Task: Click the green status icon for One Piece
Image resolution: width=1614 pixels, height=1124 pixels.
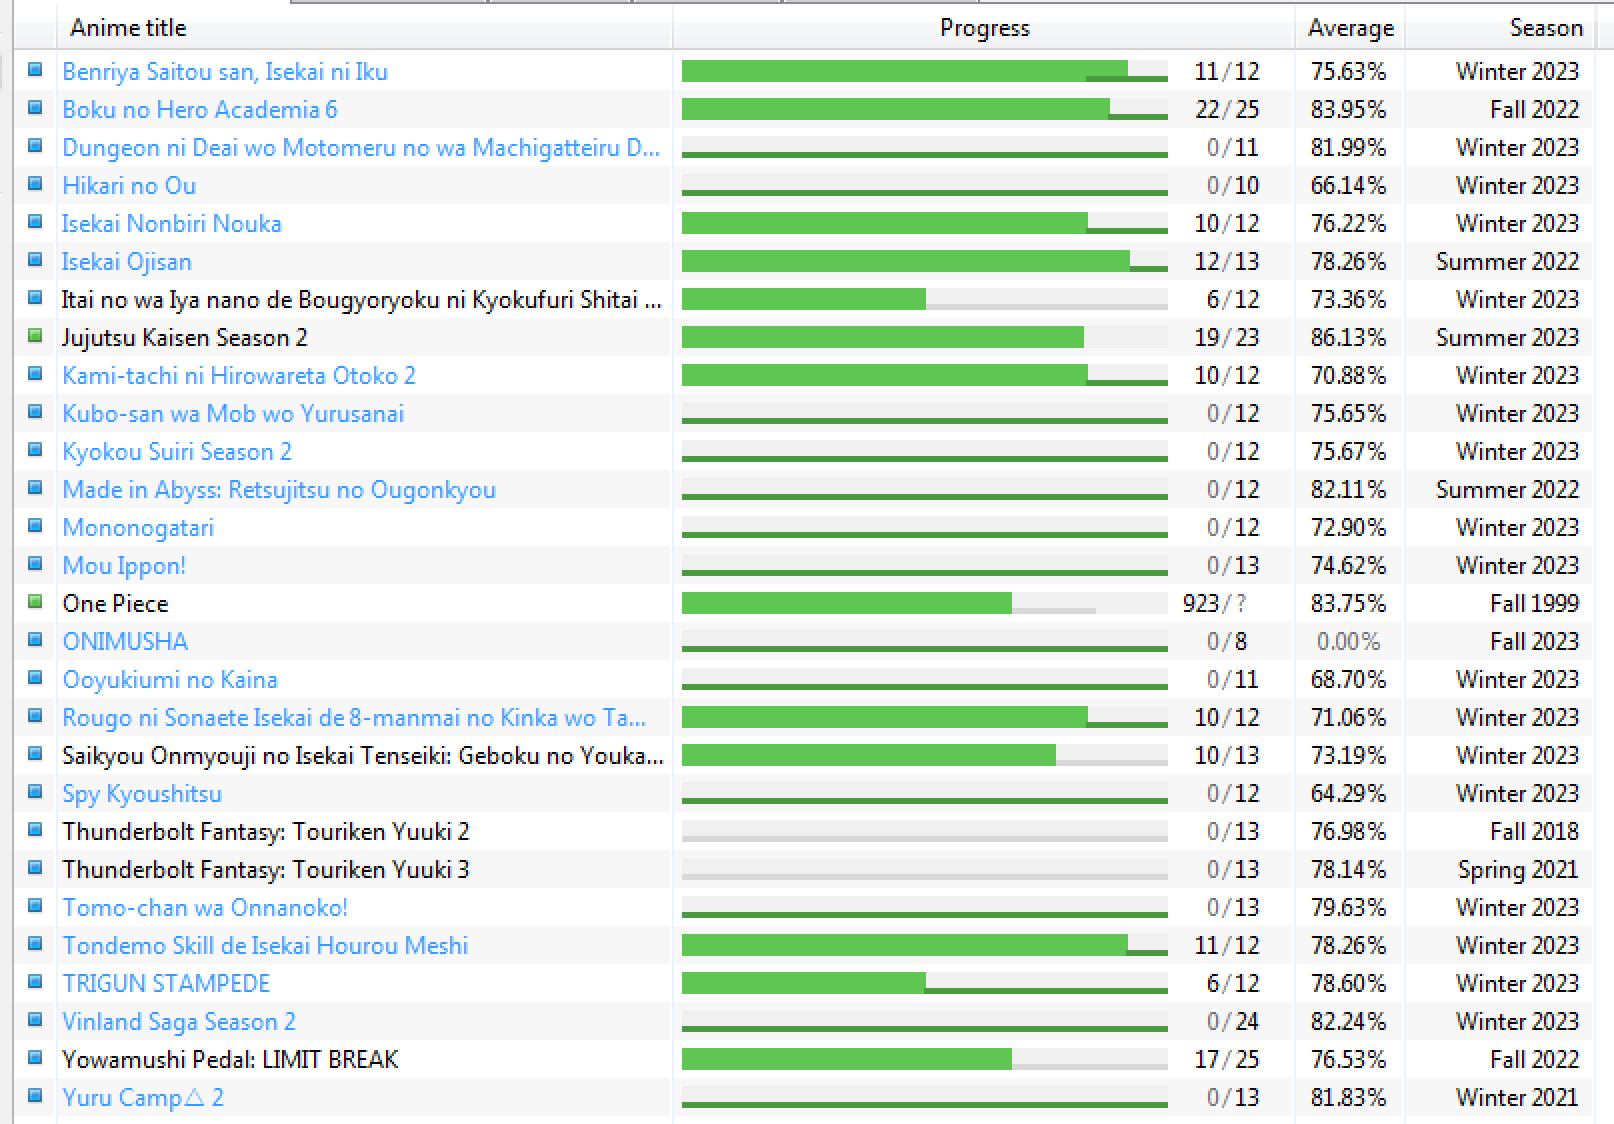Action: coord(35,602)
